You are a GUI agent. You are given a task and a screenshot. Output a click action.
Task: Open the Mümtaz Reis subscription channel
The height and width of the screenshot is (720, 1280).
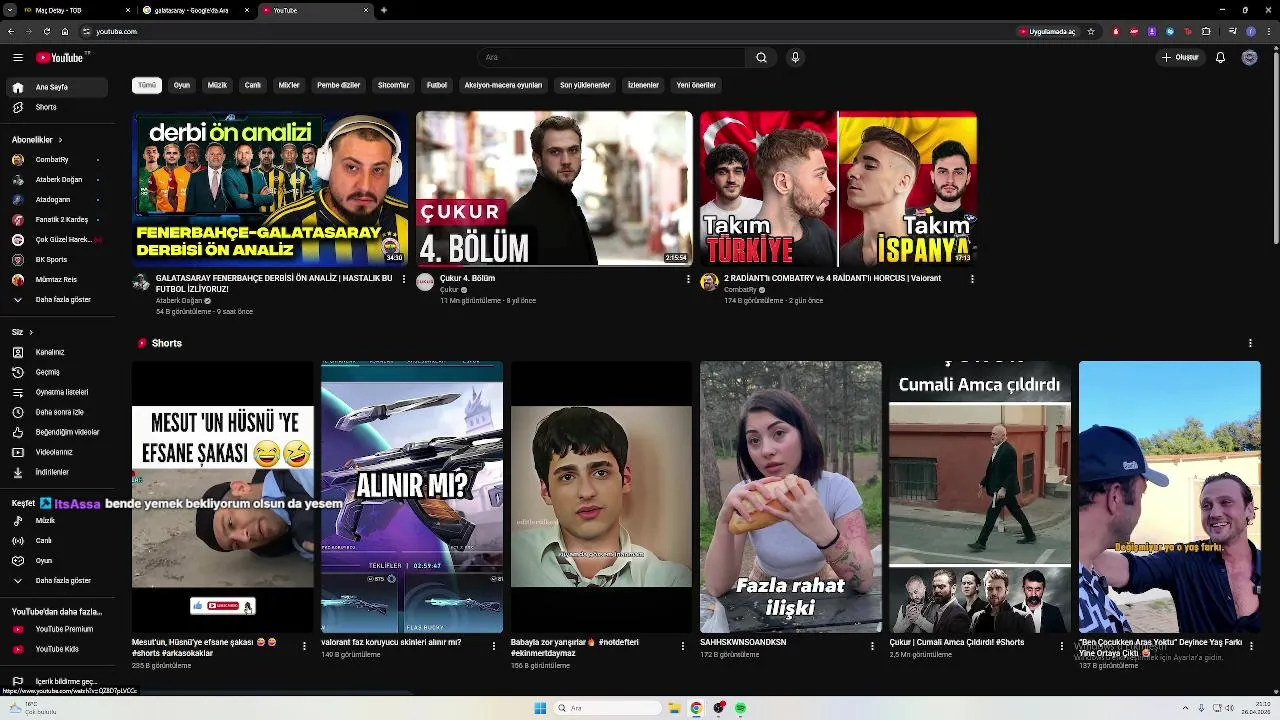click(x=55, y=280)
